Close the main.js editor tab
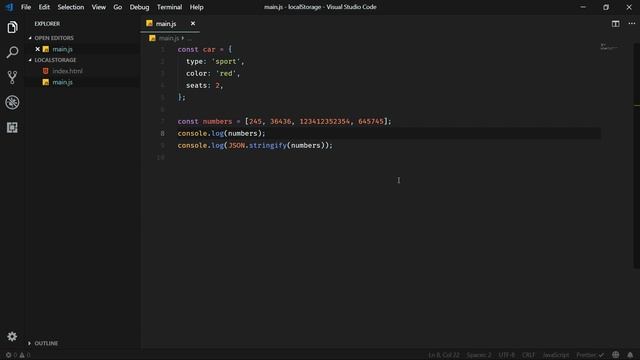The width and height of the screenshot is (640, 360). [193, 24]
